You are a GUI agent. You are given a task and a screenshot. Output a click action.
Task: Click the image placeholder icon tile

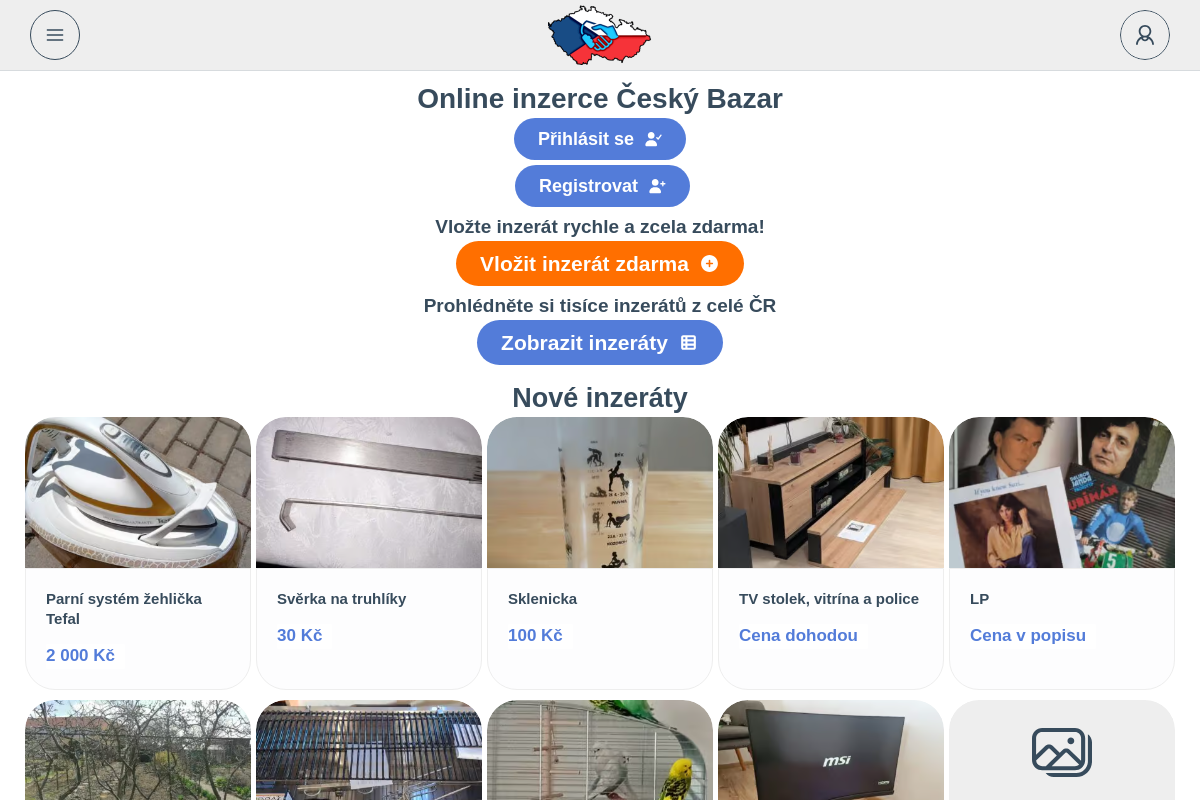[1062, 750]
